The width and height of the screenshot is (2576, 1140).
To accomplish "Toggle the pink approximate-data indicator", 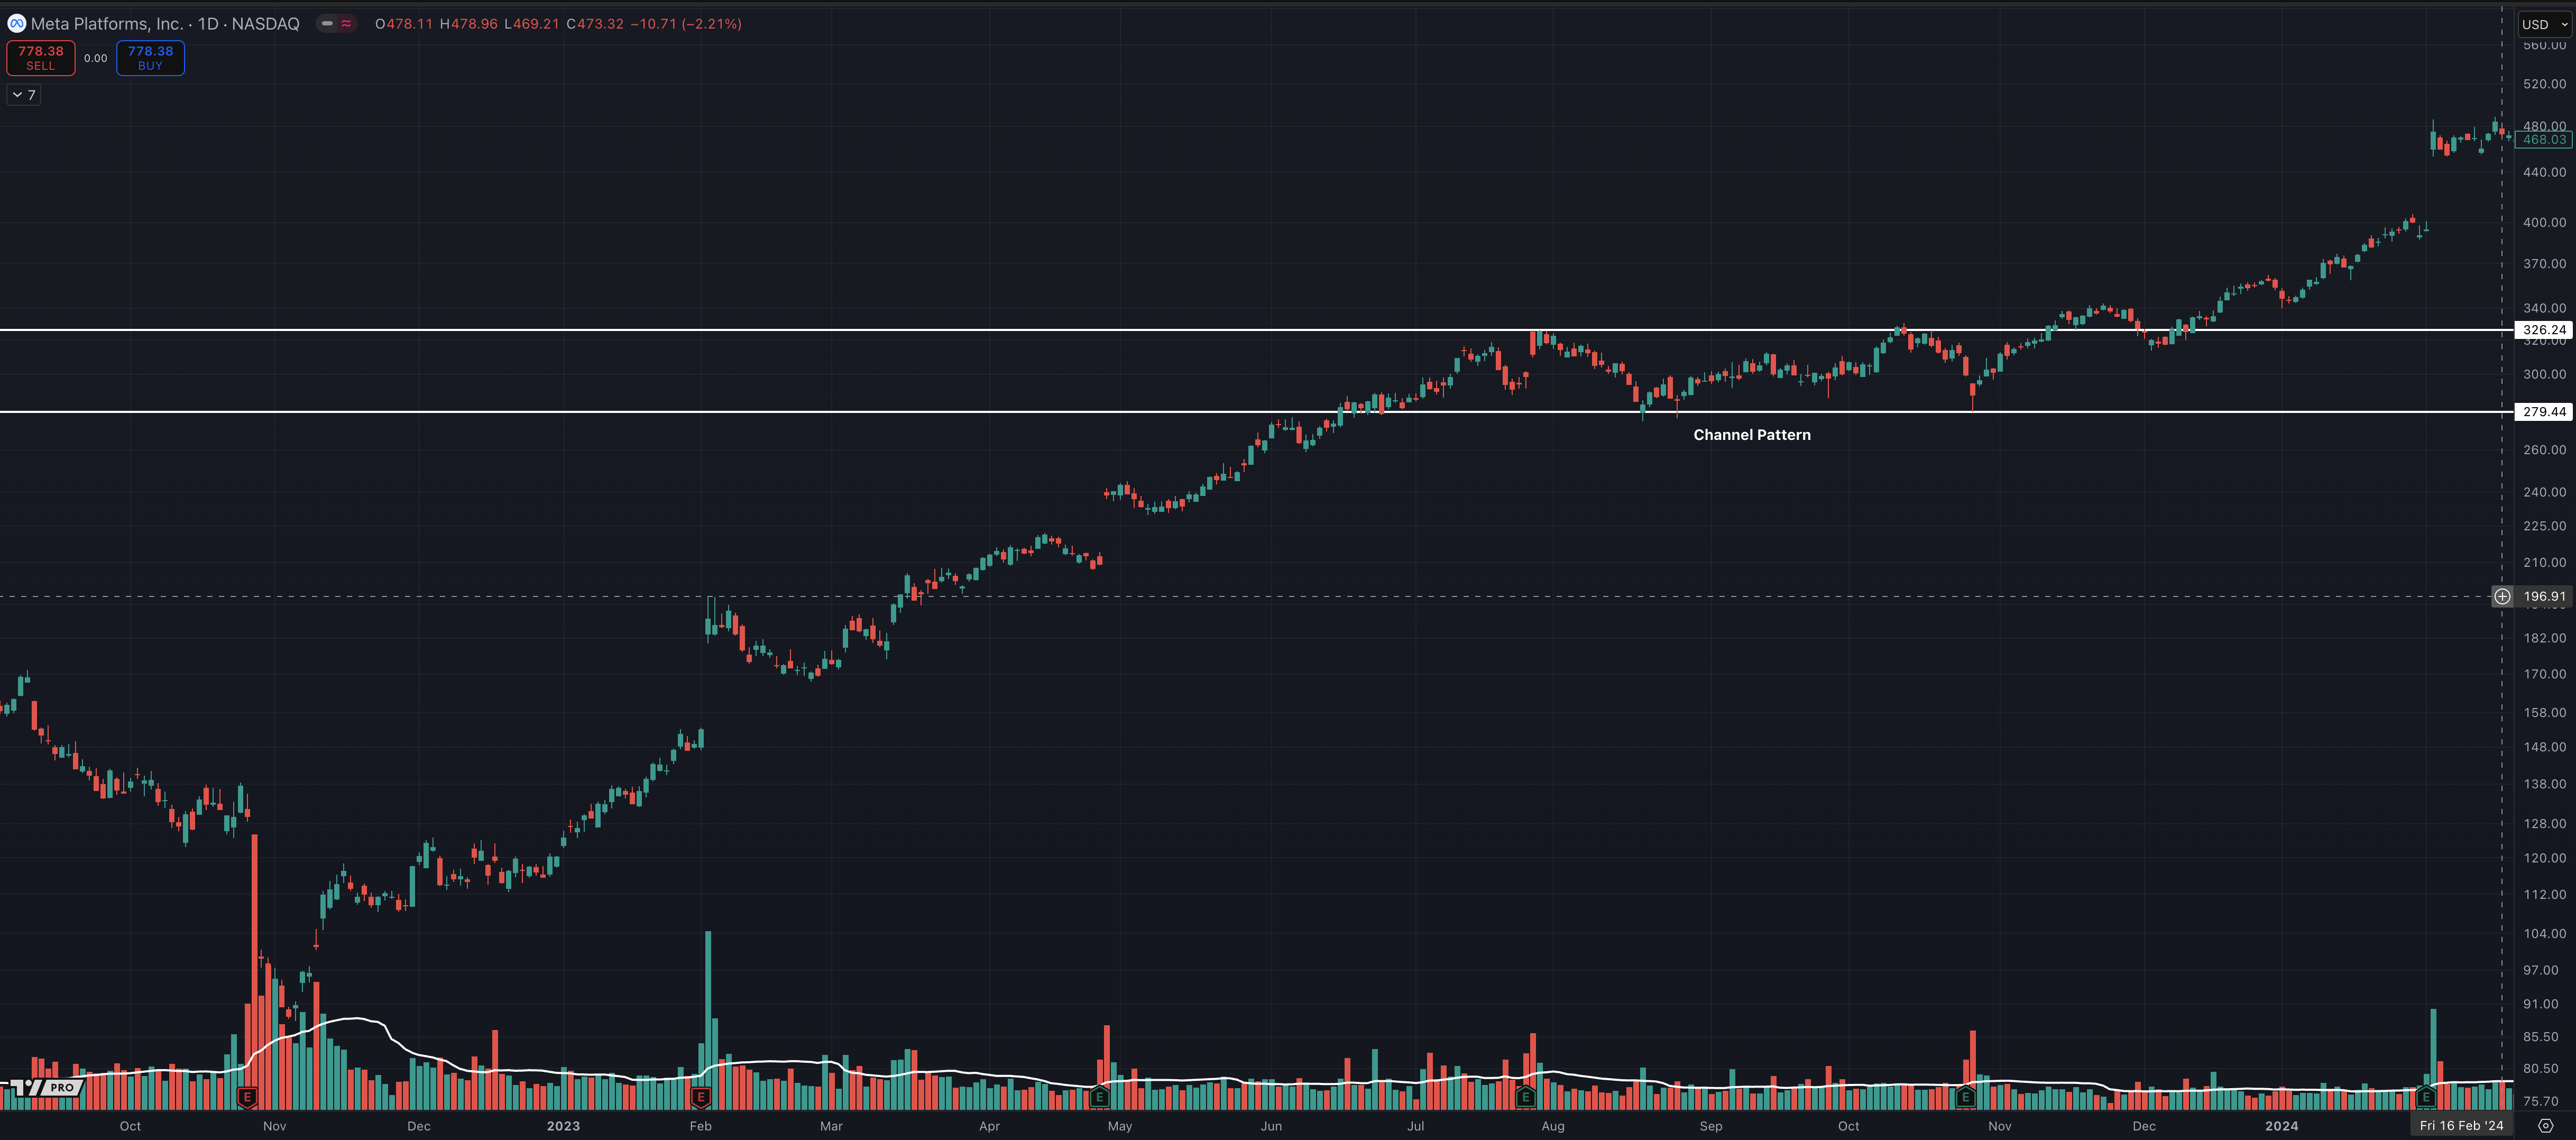I will point(346,24).
